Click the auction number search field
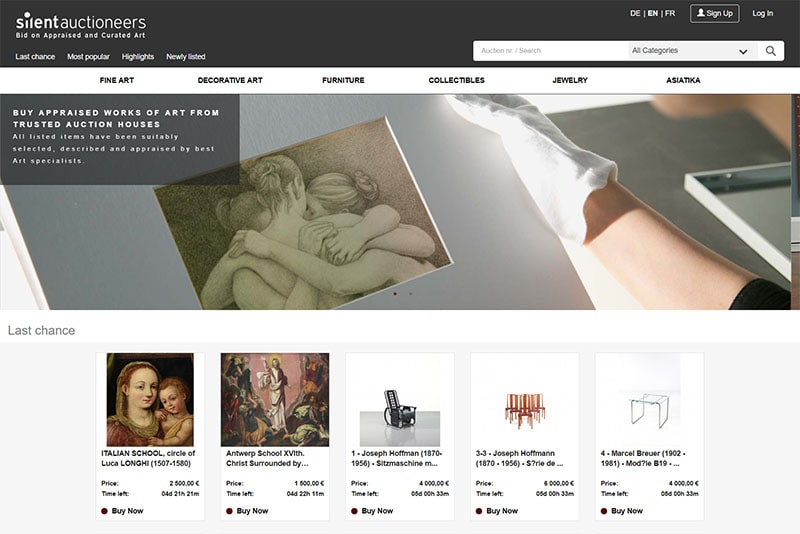Viewport: 800px width, 534px height. click(x=551, y=50)
